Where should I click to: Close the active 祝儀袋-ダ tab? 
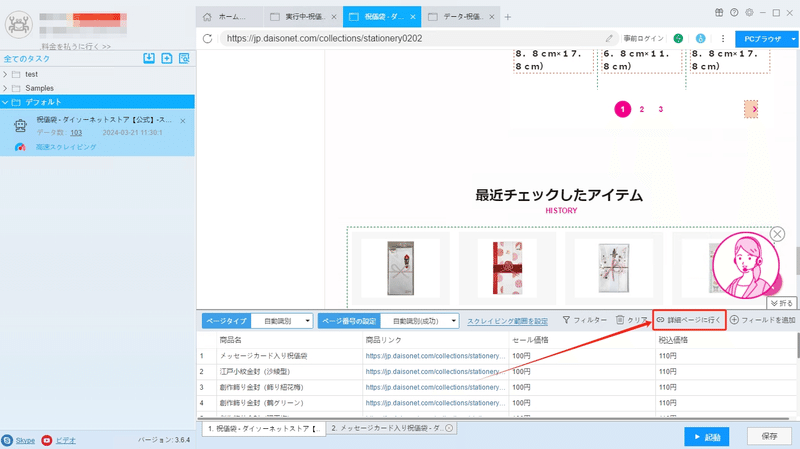click(x=412, y=17)
